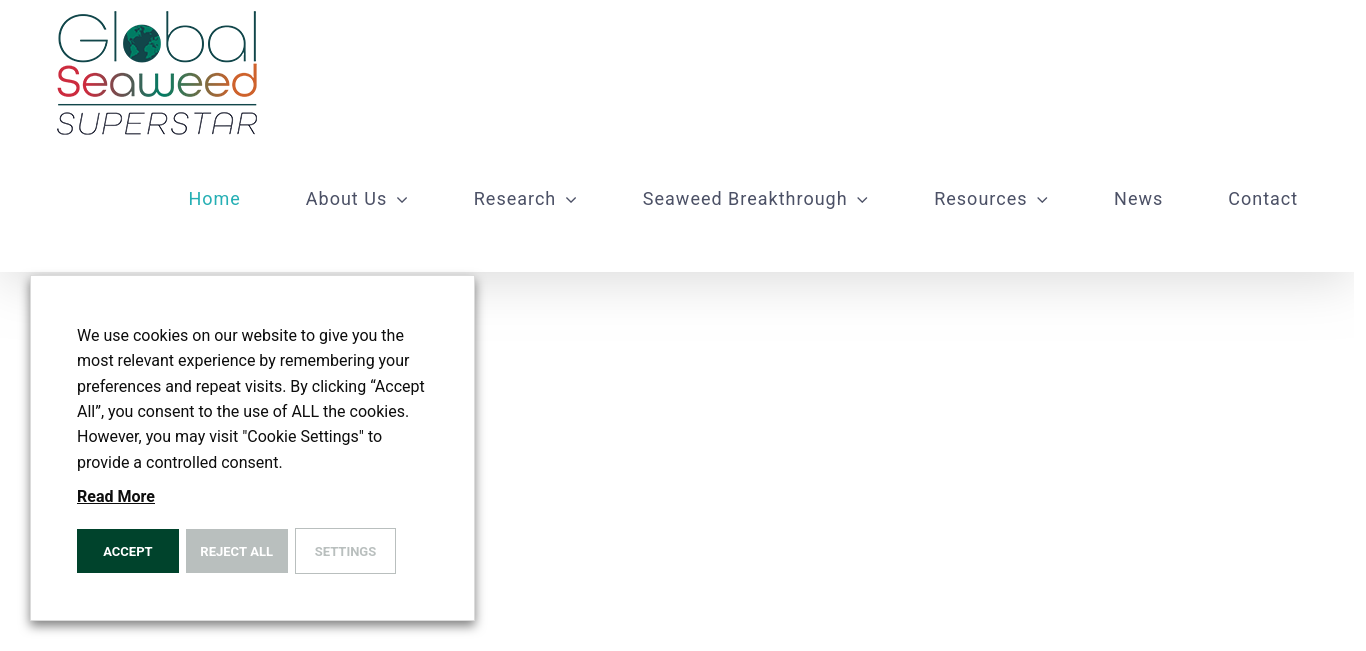The height and width of the screenshot is (651, 1366).
Task: Navigate to the News page
Action: [x=1138, y=199]
